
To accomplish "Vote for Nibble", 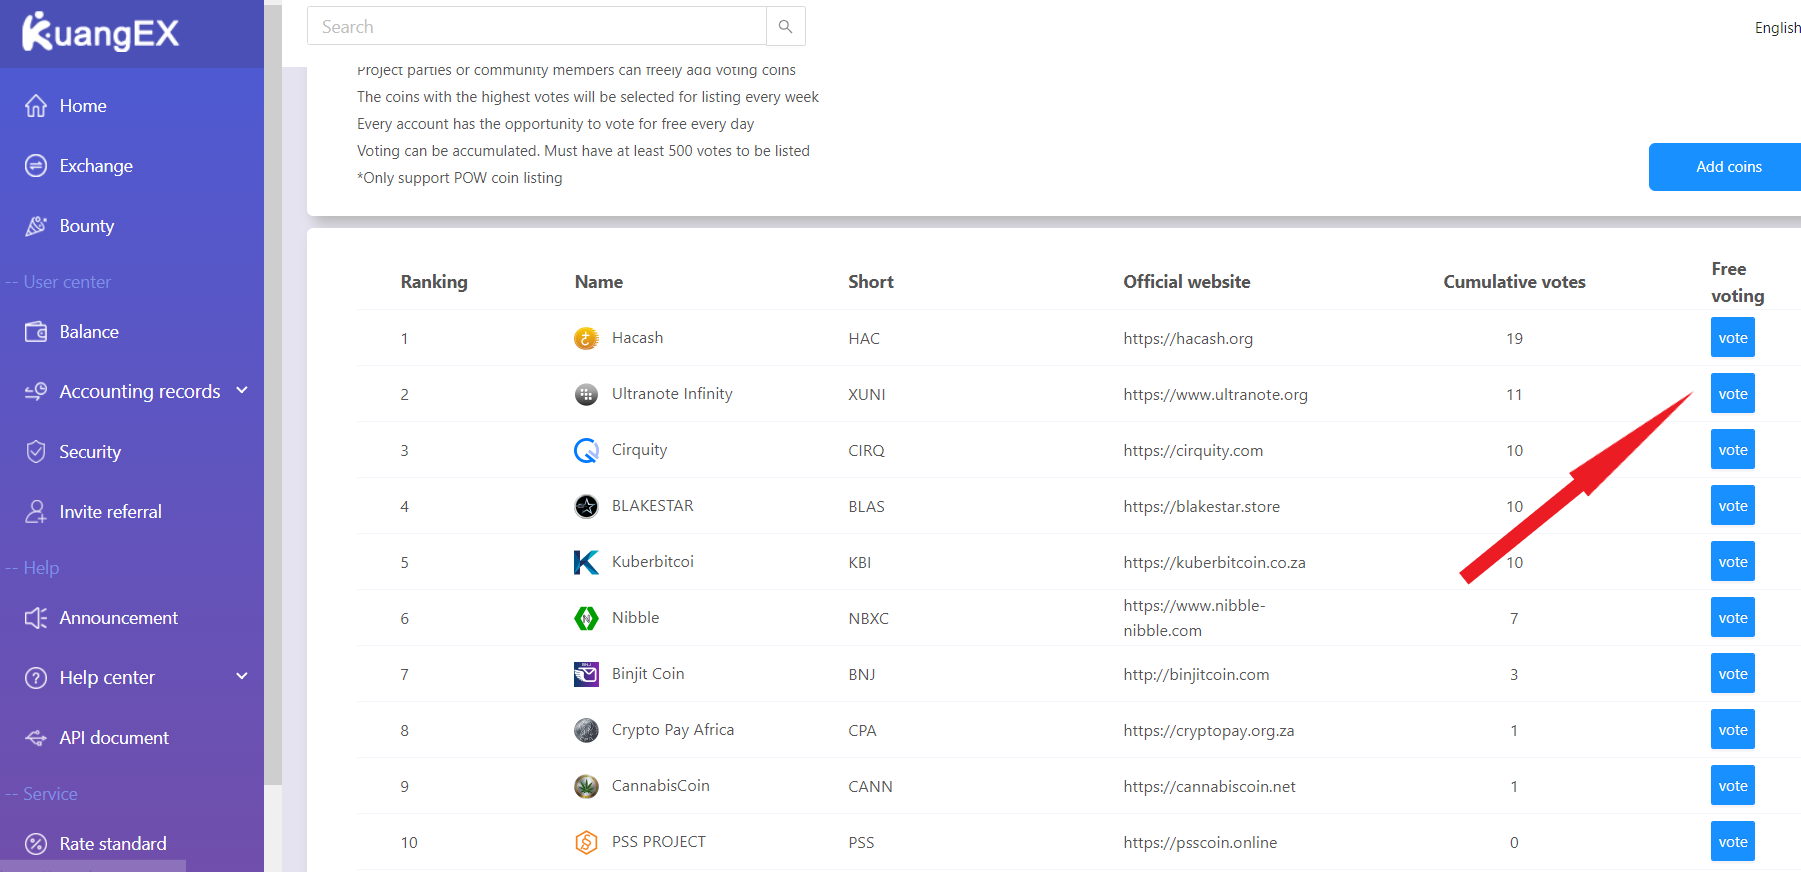I will [1733, 618].
